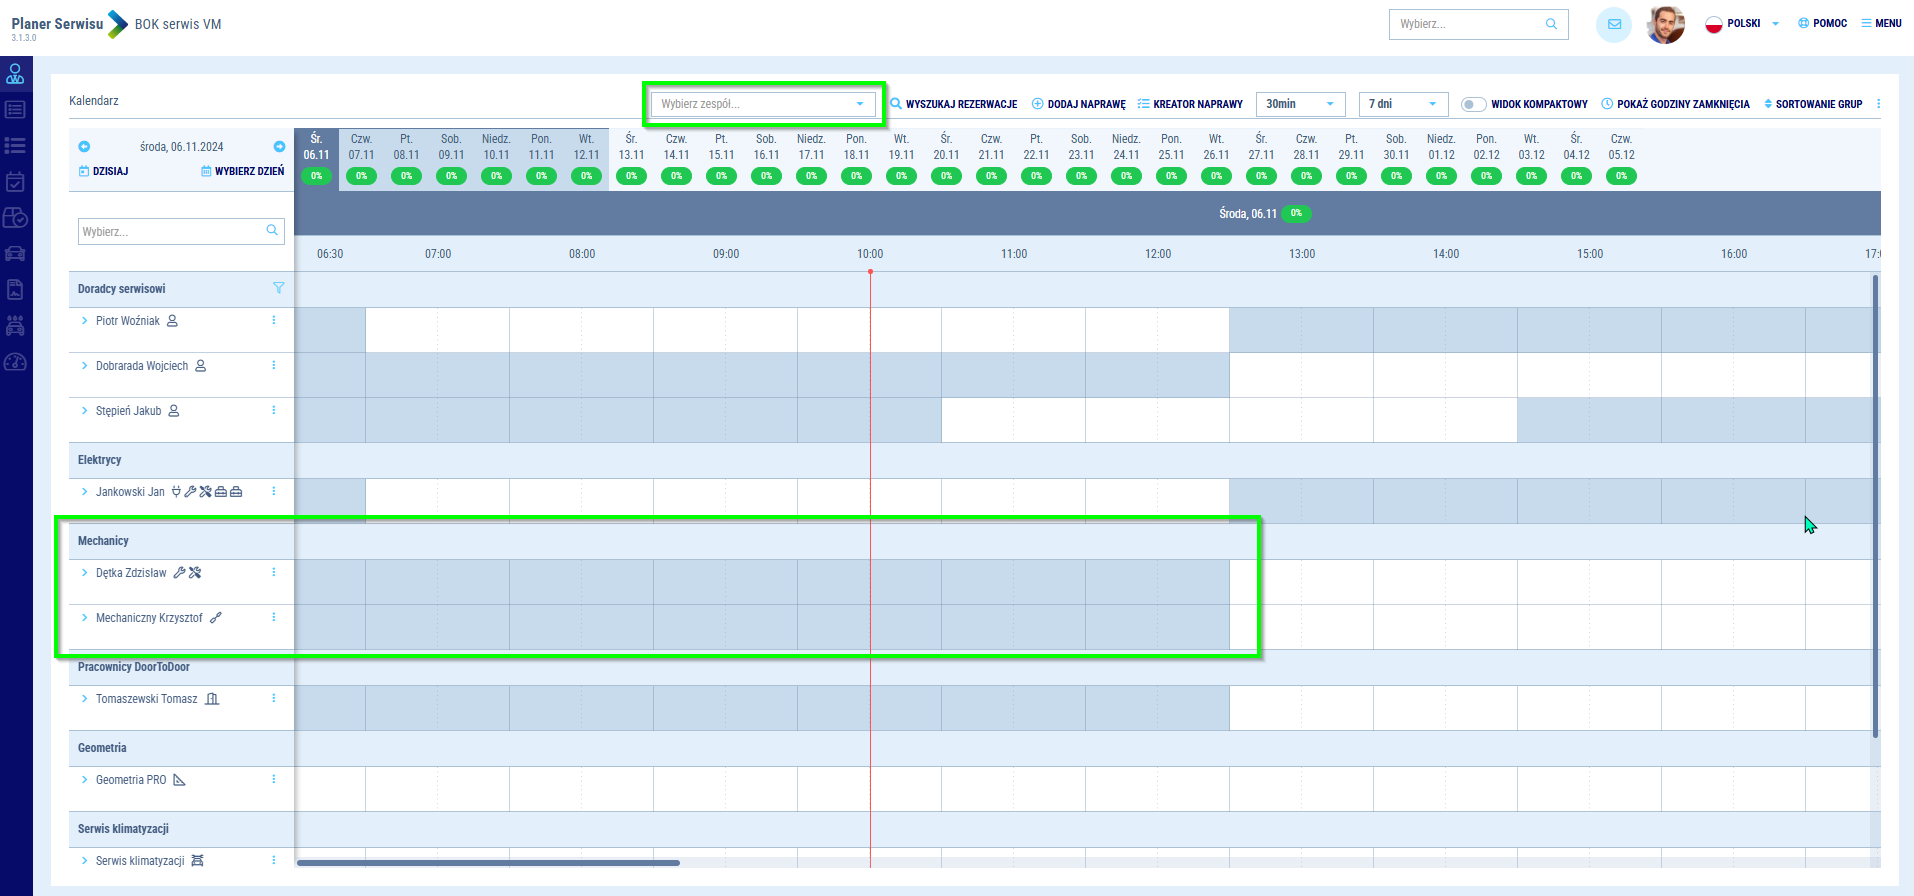Click the filter icon beside Doradcy serwisowi
This screenshot has height=896, width=1914.
pyautogui.click(x=279, y=288)
